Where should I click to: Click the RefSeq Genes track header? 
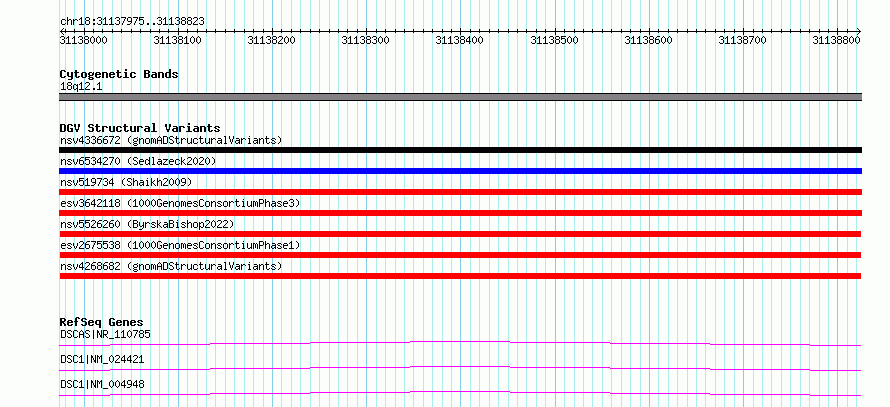[101, 322]
